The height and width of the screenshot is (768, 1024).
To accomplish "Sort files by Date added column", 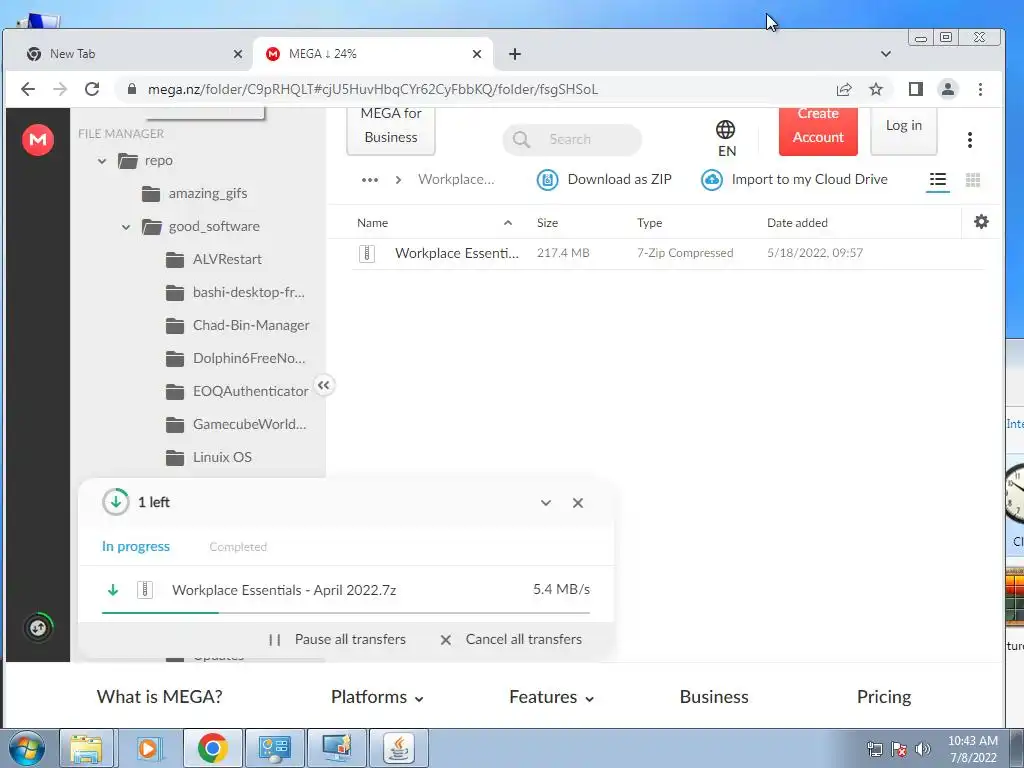I will (x=797, y=223).
